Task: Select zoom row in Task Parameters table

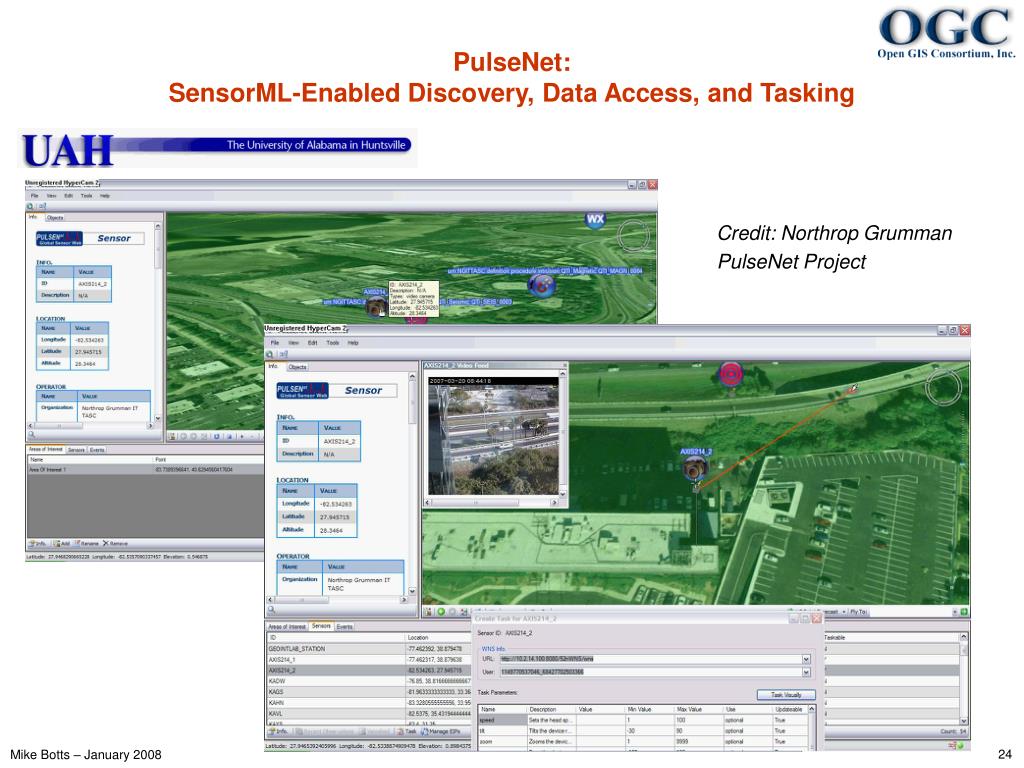Action: [643, 741]
